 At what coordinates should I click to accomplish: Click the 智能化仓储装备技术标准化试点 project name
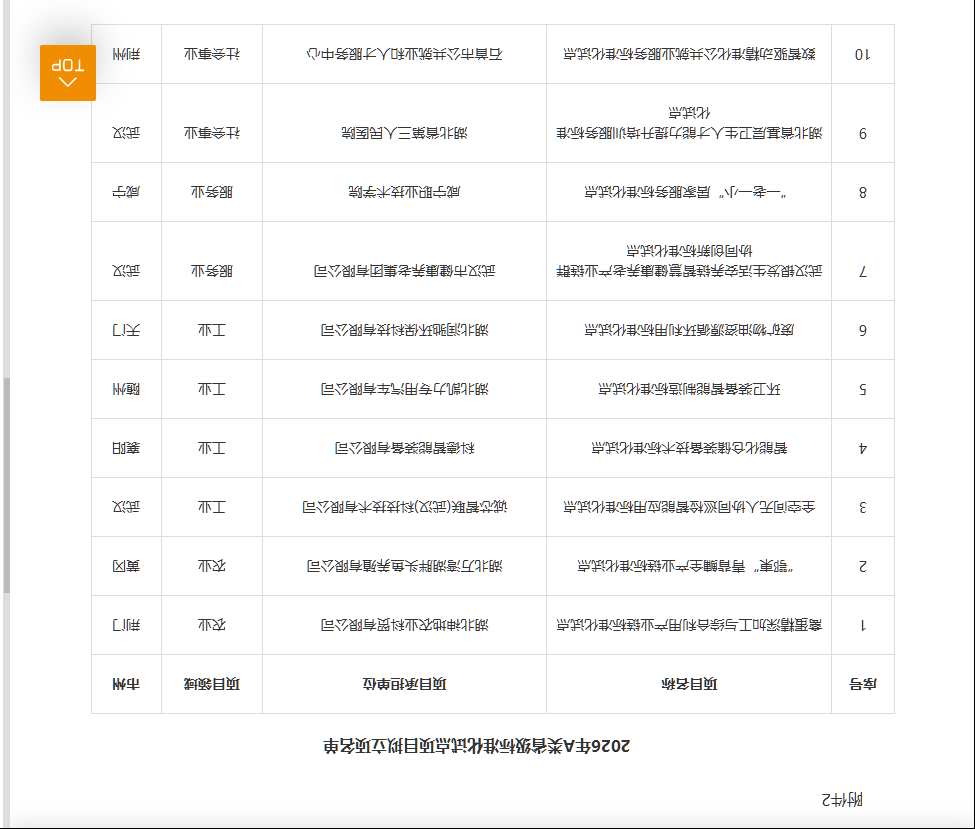[x=689, y=448]
